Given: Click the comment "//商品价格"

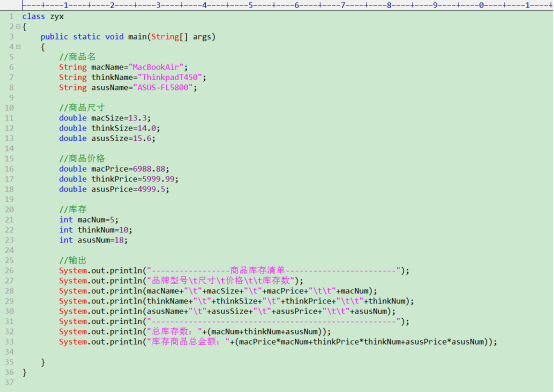Looking at the screenshot, I should (82, 159).
